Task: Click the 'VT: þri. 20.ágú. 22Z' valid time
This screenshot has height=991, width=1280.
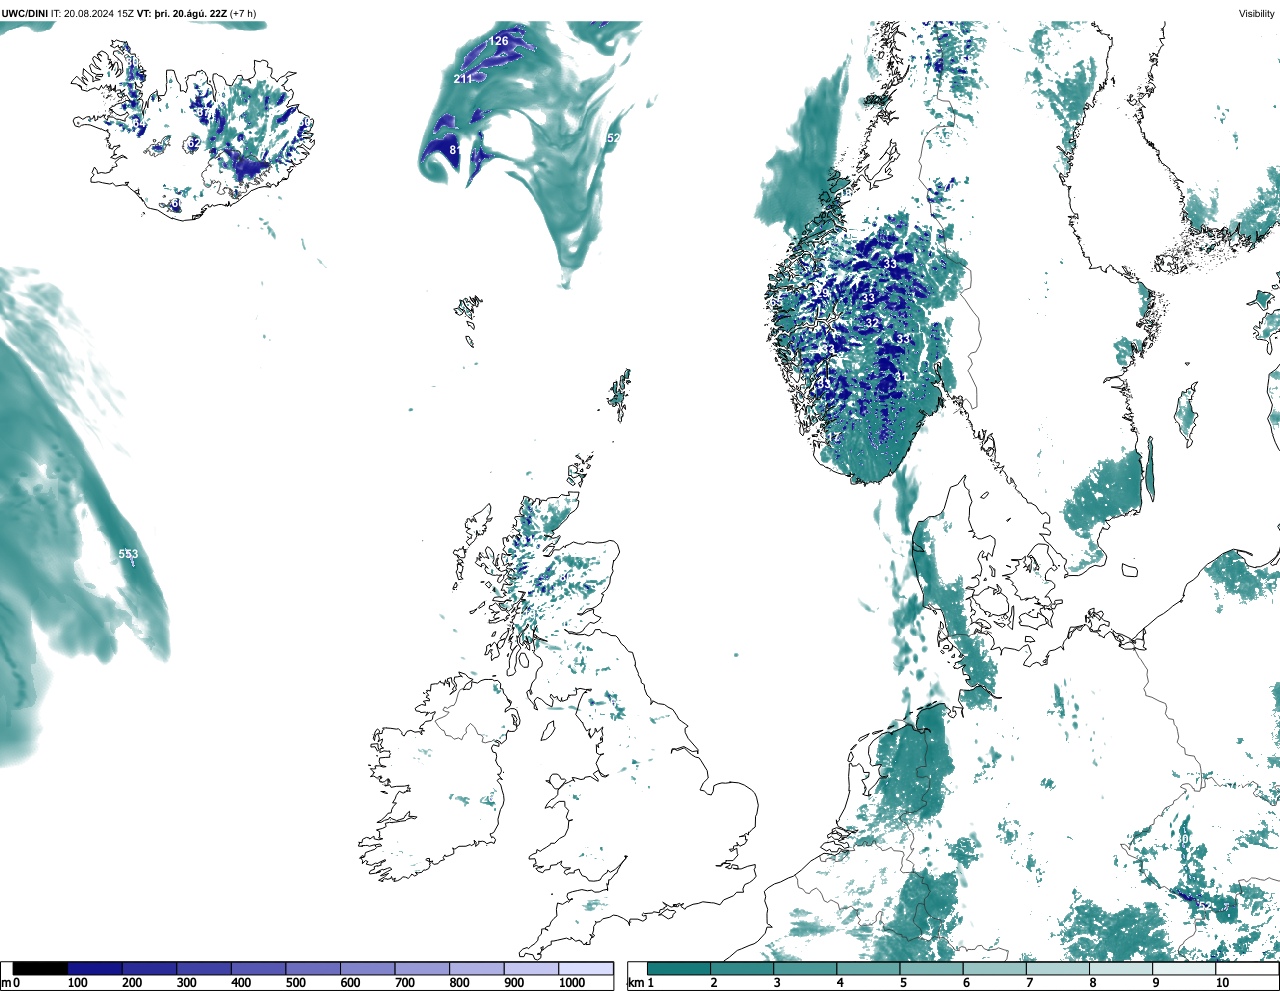Action: (x=182, y=13)
